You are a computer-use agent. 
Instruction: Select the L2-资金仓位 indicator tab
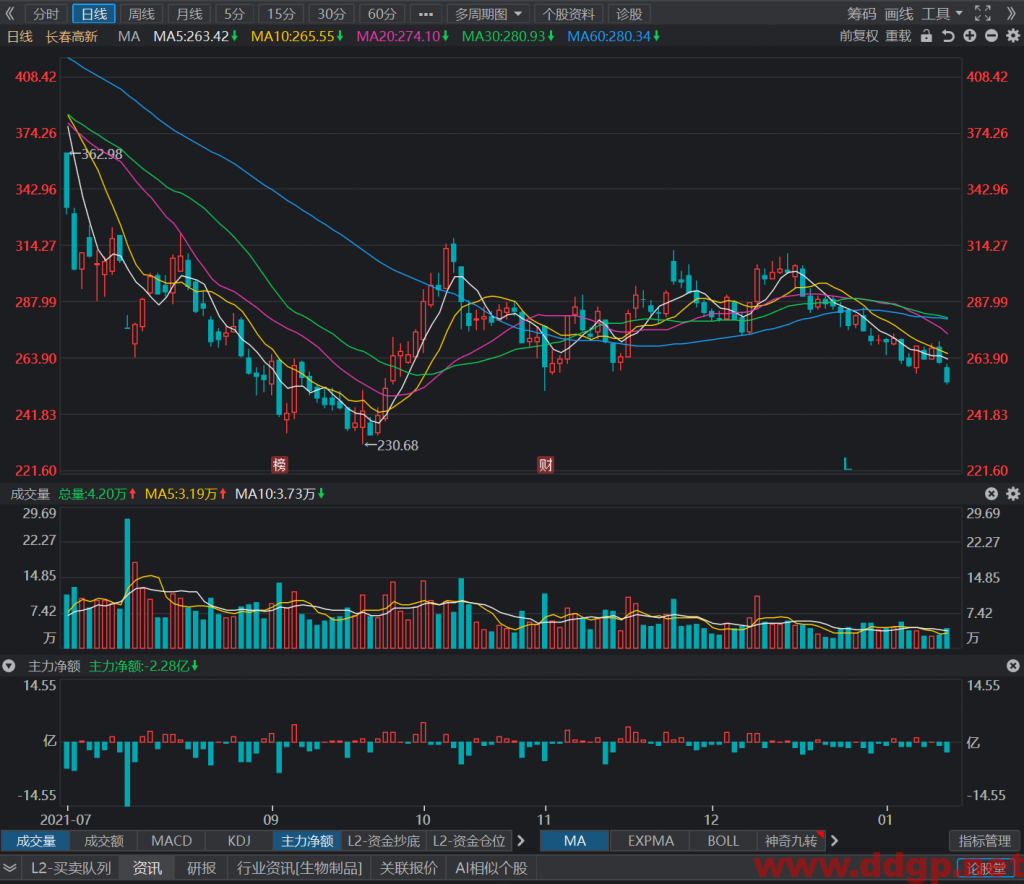coord(469,841)
